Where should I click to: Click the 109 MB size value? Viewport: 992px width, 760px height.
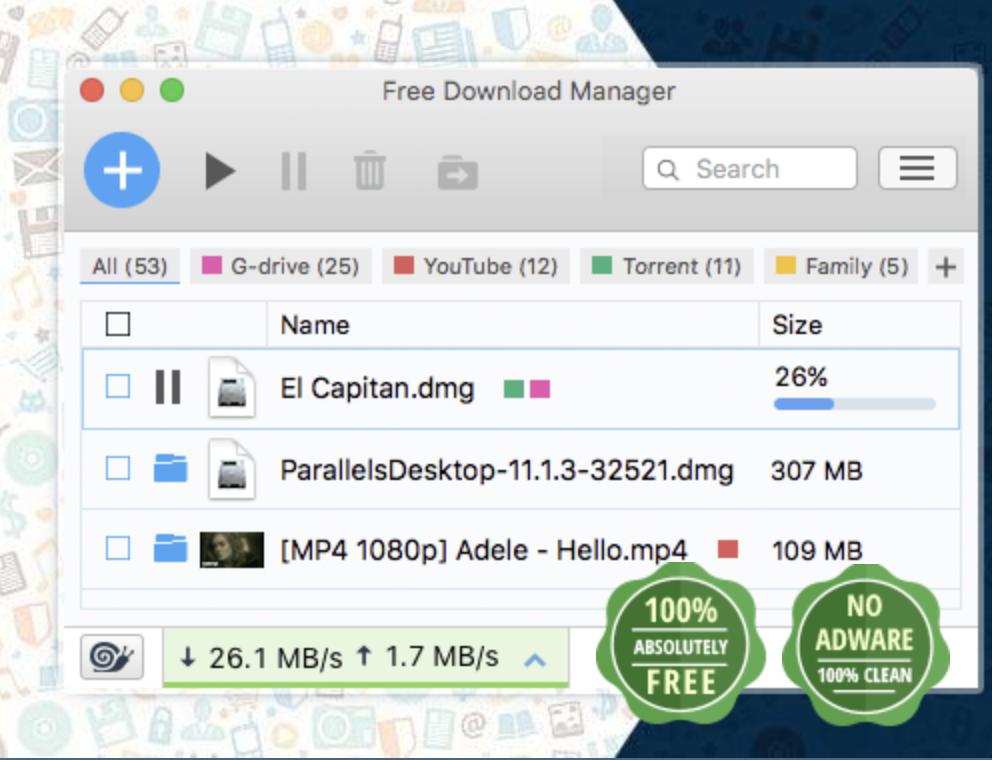817,551
